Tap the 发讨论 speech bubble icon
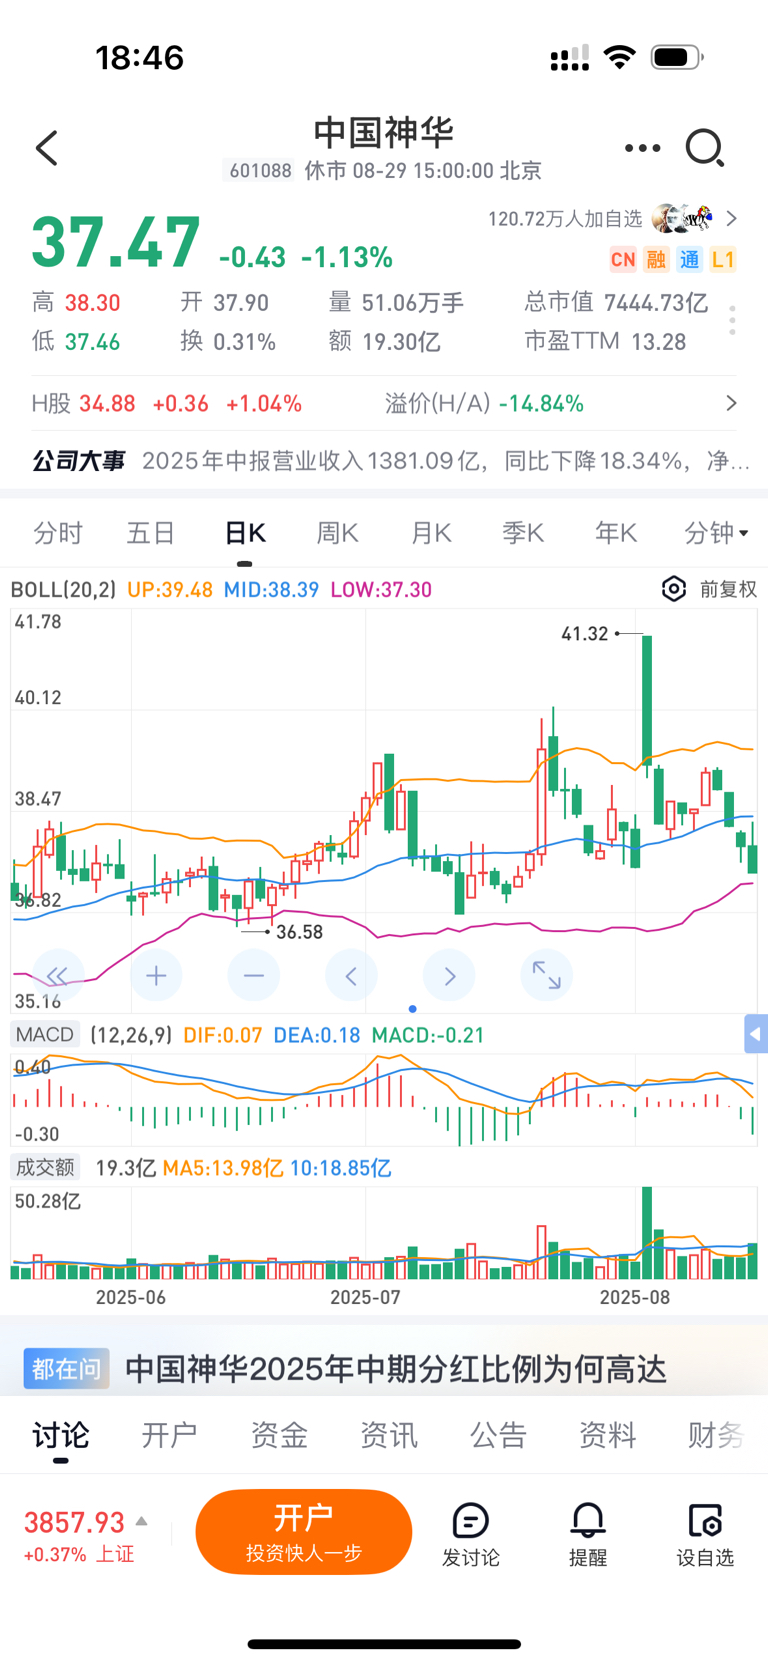769x1665 pixels. [x=470, y=1521]
